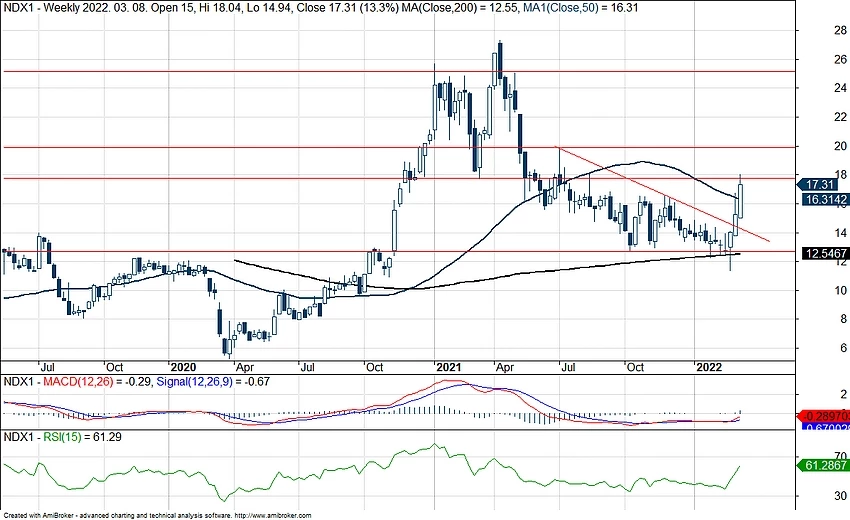Click the green RSI line's peak near 2021
Viewport: 850px width, 520px height.
coord(434,445)
